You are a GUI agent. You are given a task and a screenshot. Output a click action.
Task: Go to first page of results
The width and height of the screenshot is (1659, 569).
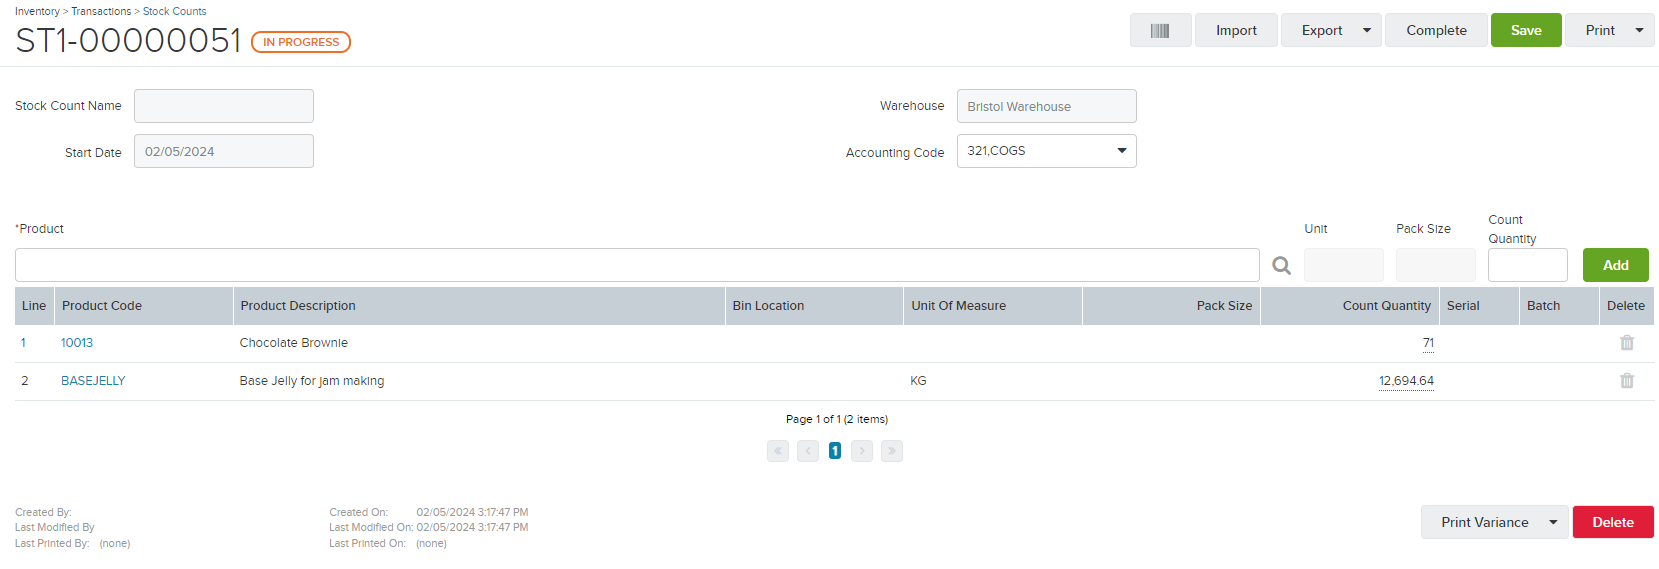pyautogui.click(x=778, y=451)
